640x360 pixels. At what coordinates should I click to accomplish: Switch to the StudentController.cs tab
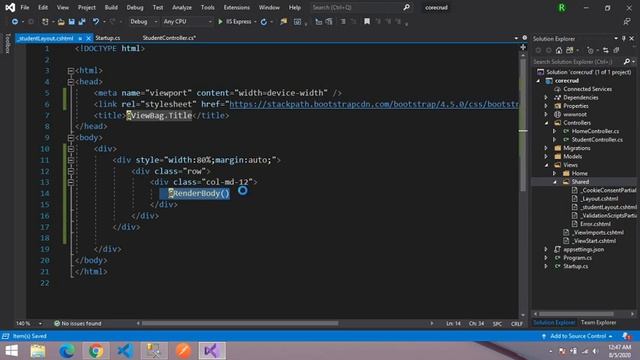169,38
